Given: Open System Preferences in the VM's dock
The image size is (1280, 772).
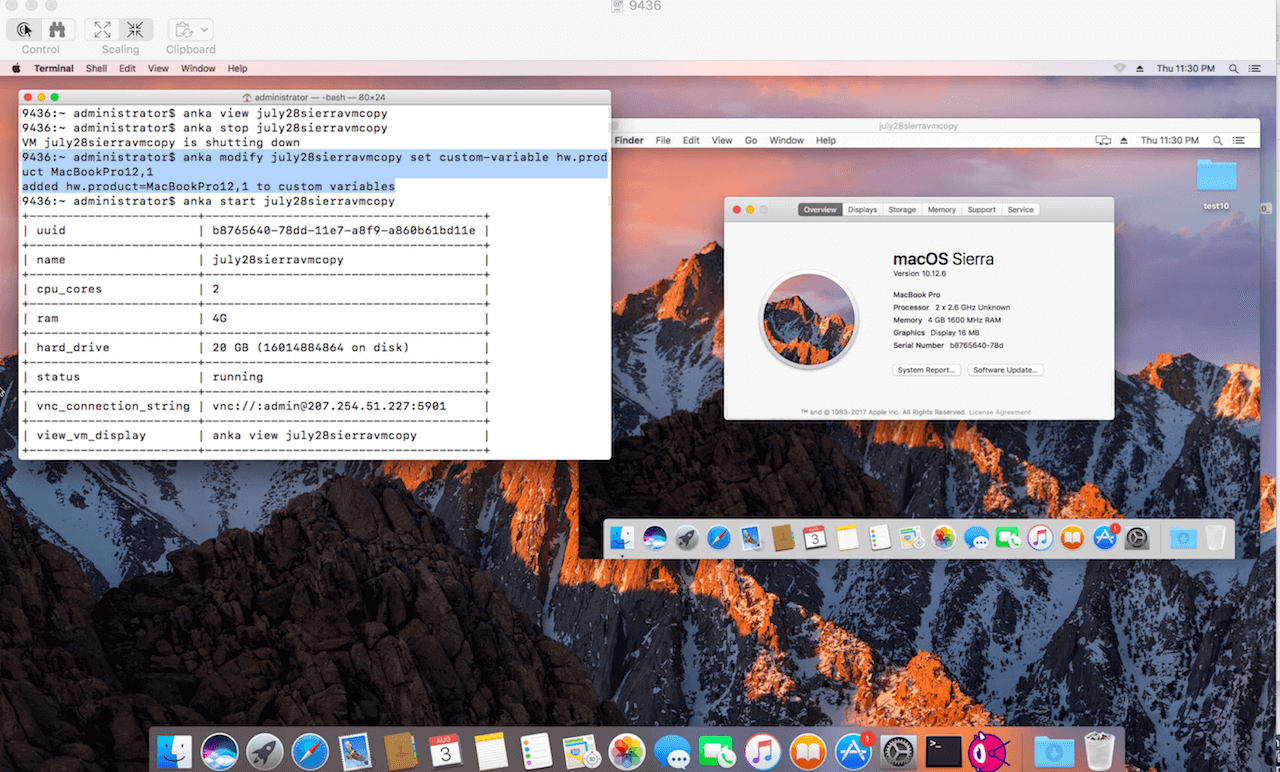Looking at the screenshot, I should click(1137, 538).
